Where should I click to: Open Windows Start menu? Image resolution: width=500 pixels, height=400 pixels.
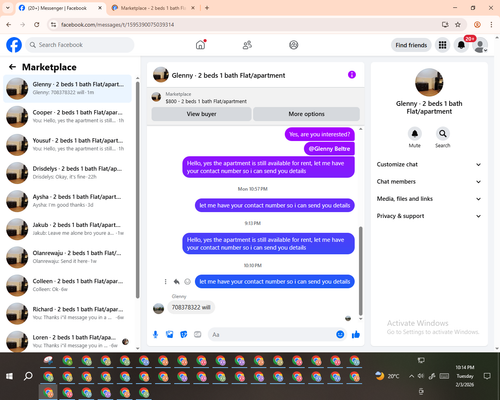tap(9, 376)
